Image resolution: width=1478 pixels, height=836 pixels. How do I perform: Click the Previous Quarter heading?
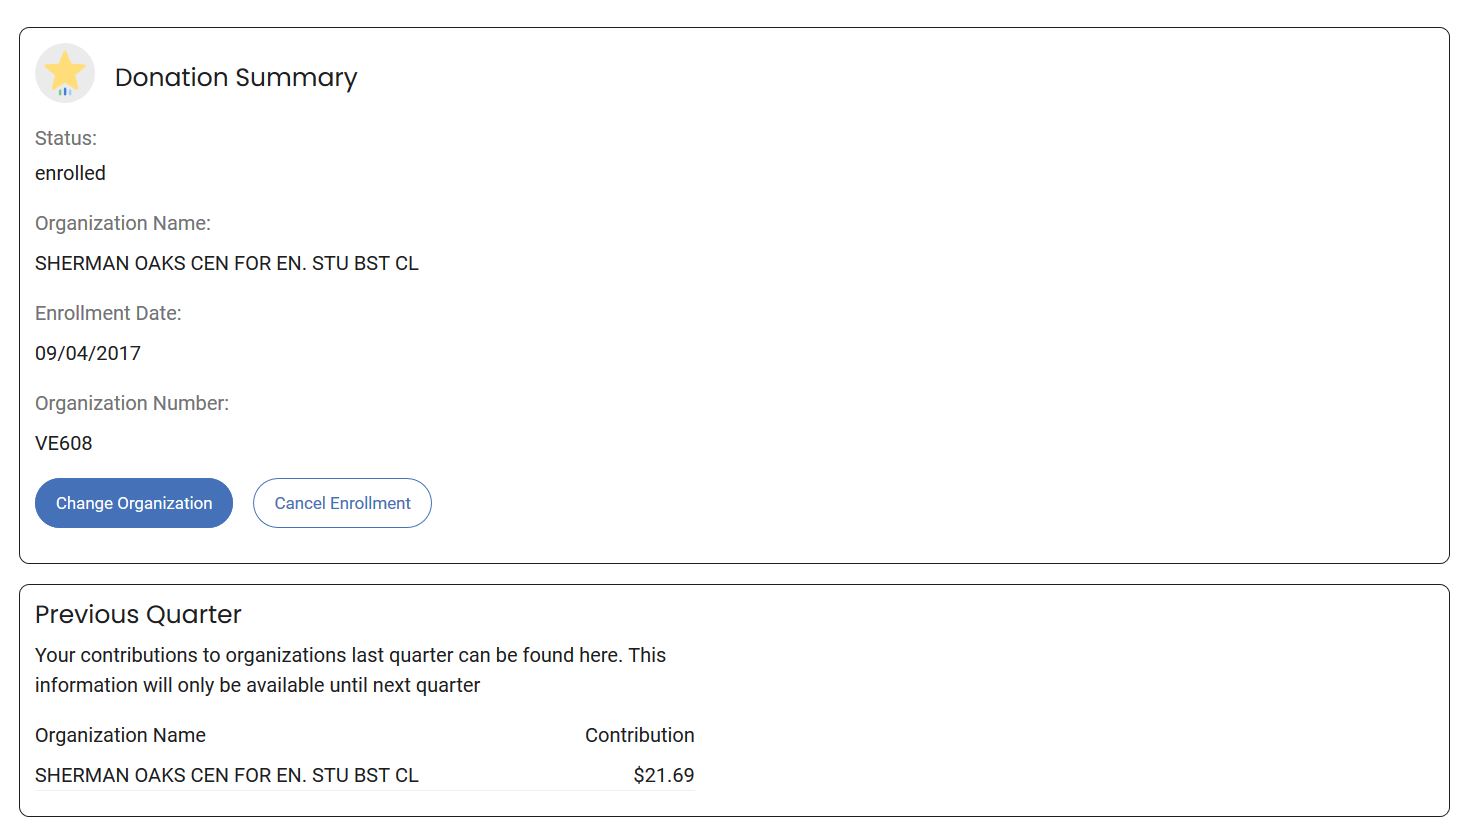click(138, 614)
